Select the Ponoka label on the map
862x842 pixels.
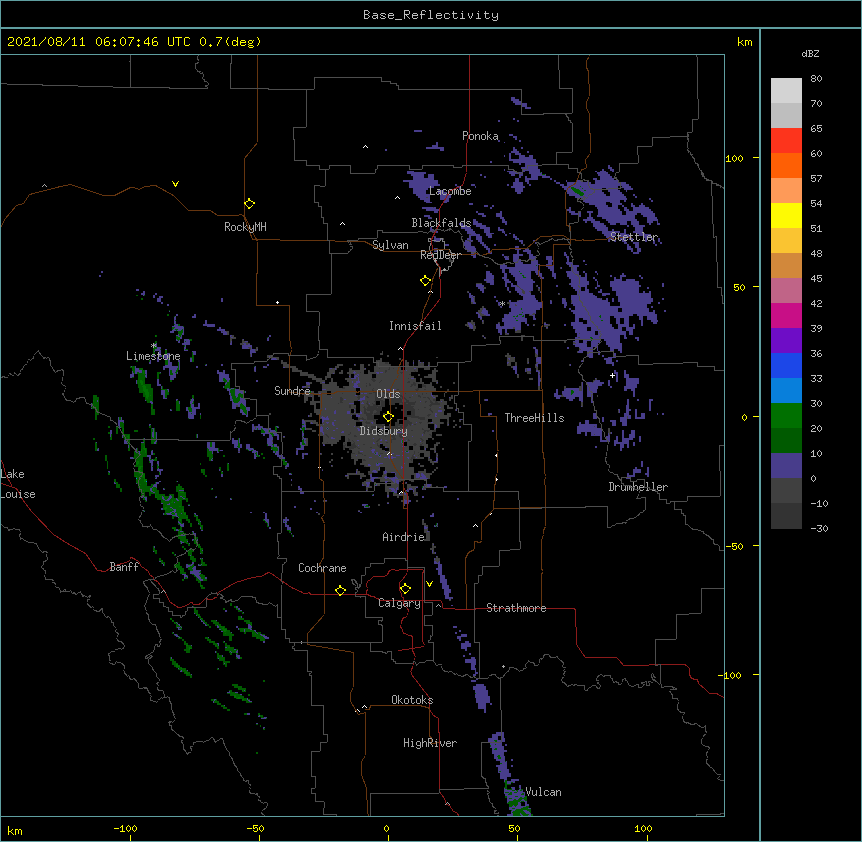[480, 136]
